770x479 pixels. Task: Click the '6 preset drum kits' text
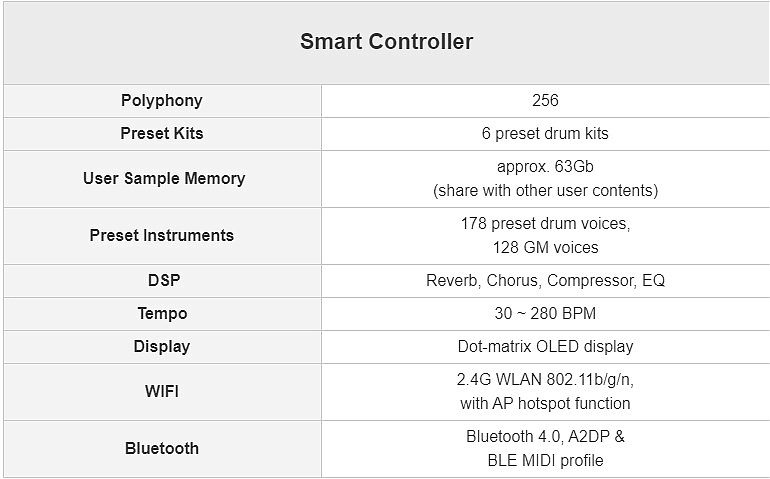545,133
